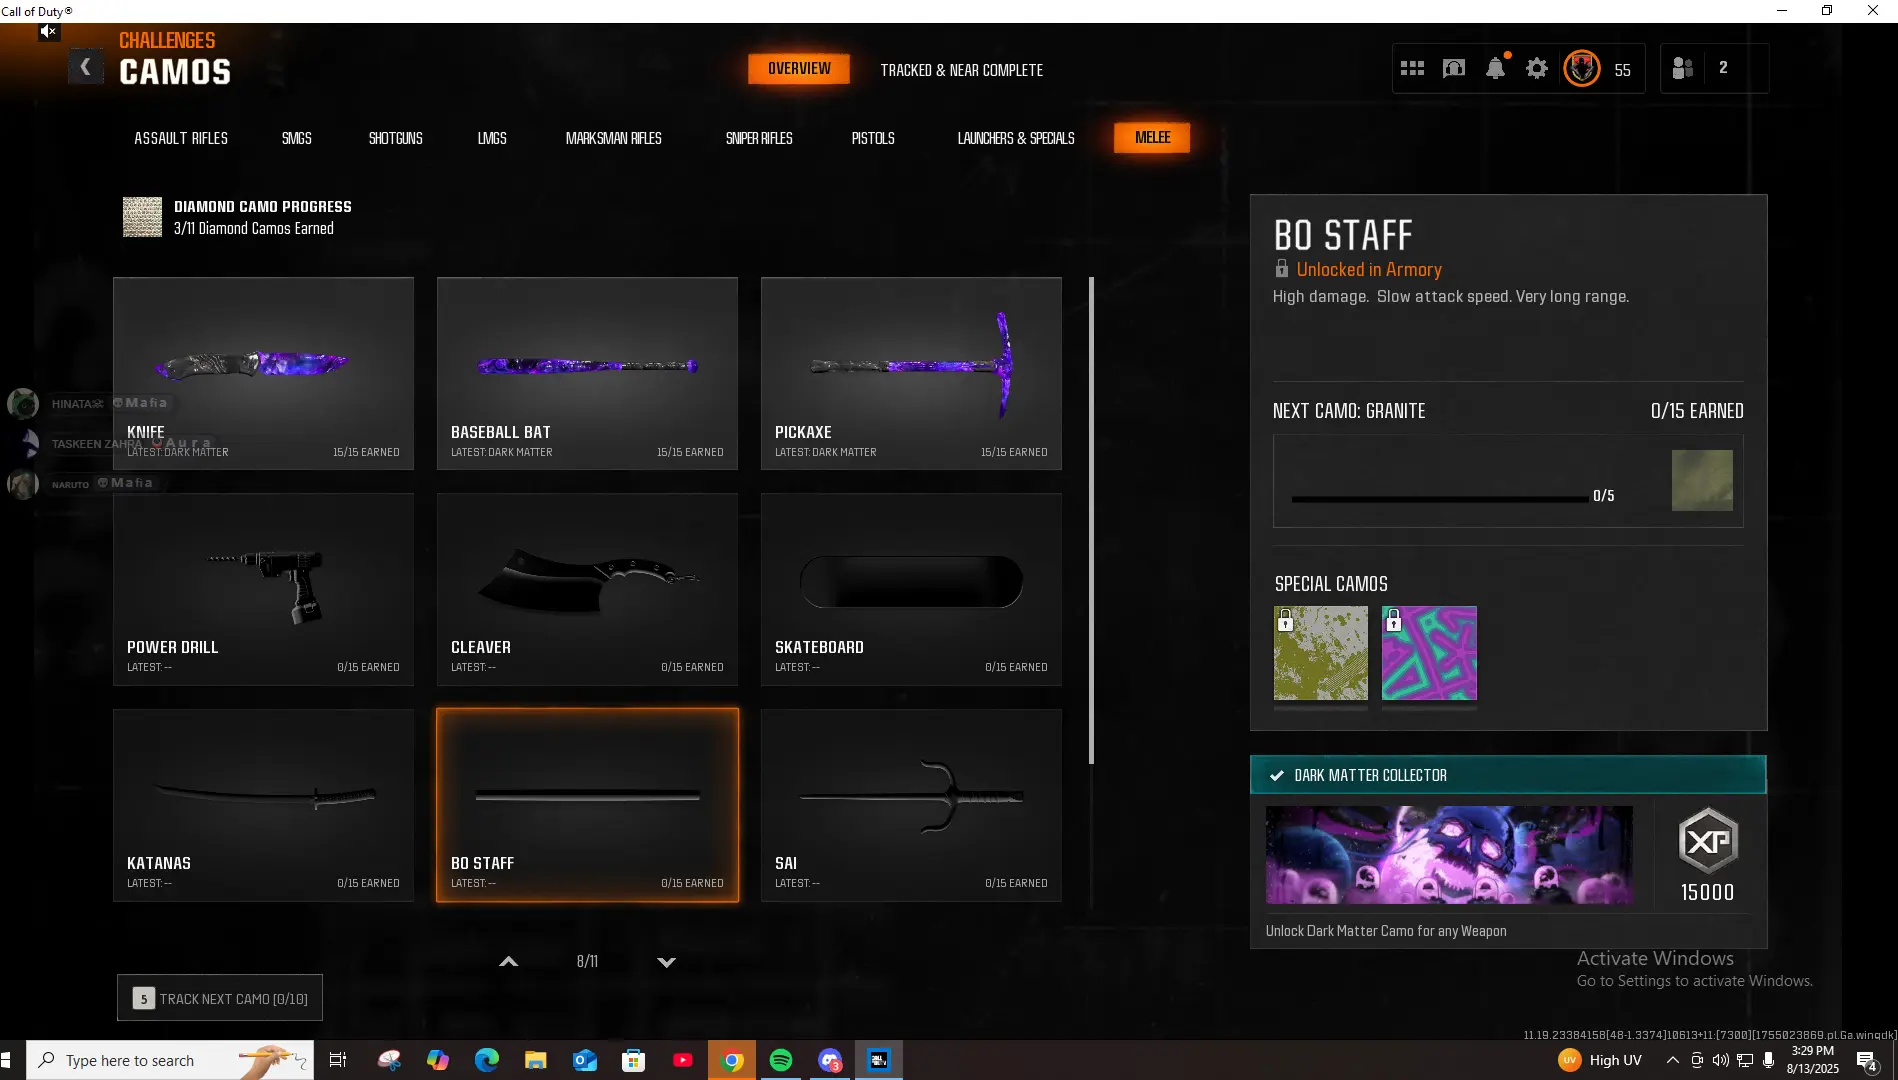Toggle Track Next Camo button
This screenshot has width=1898, height=1080.
point(220,998)
